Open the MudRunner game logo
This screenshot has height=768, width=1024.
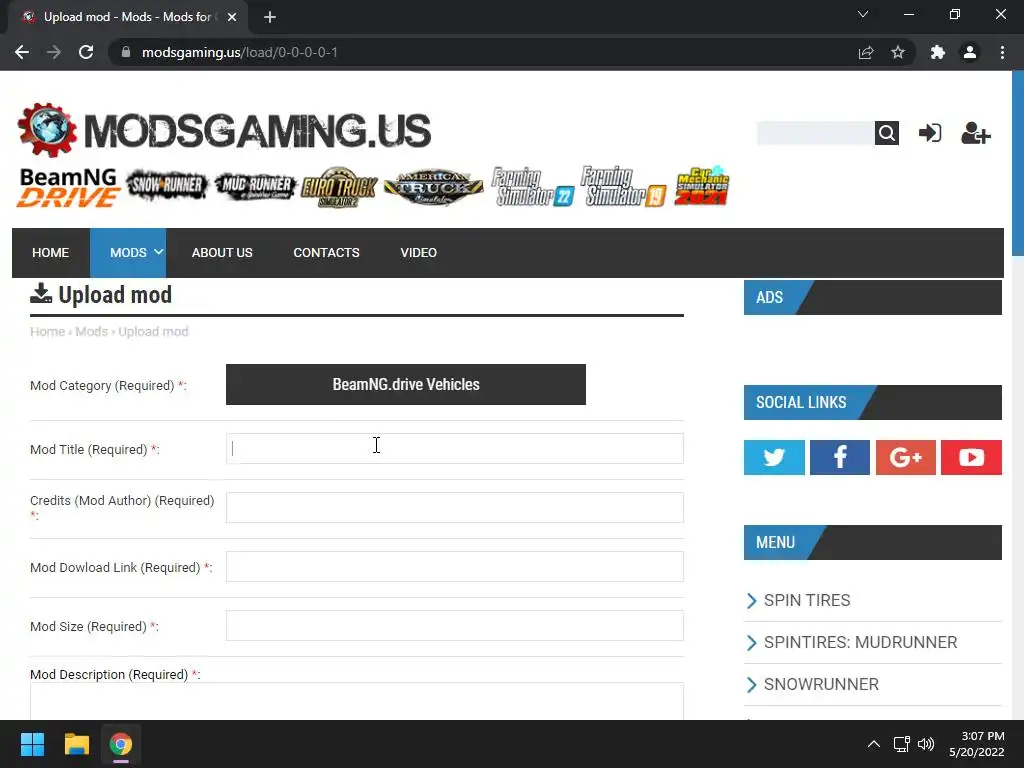pyautogui.click(x=255, y=186)
